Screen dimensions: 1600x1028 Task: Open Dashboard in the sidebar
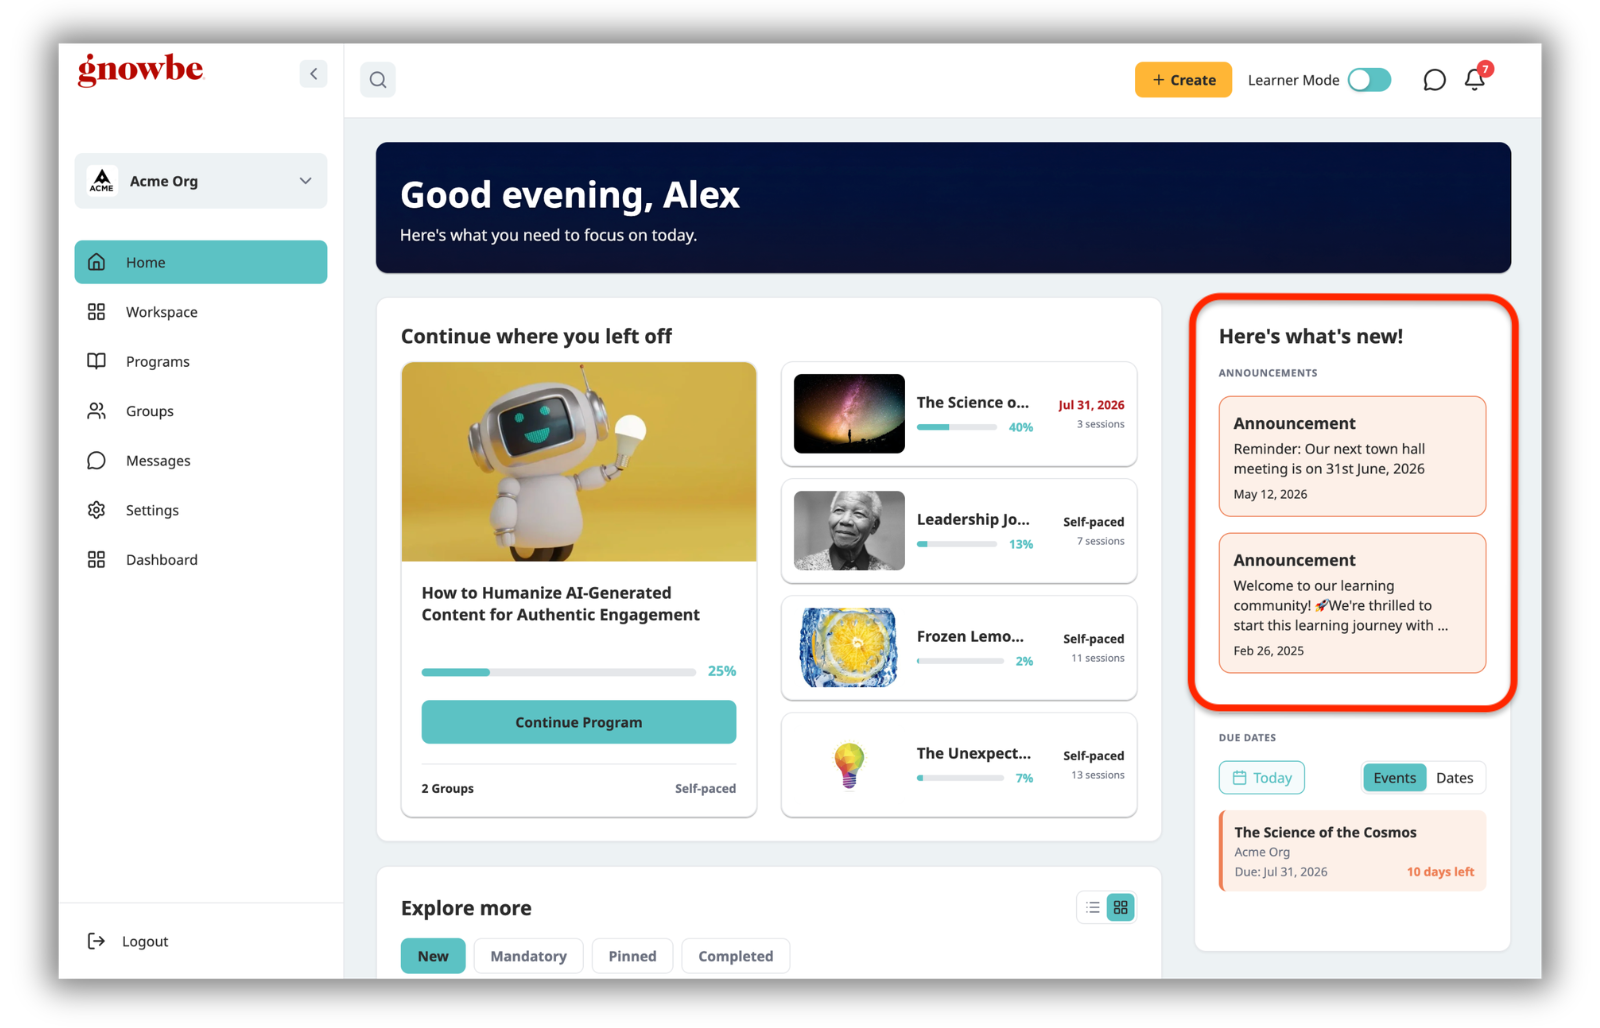201,559
